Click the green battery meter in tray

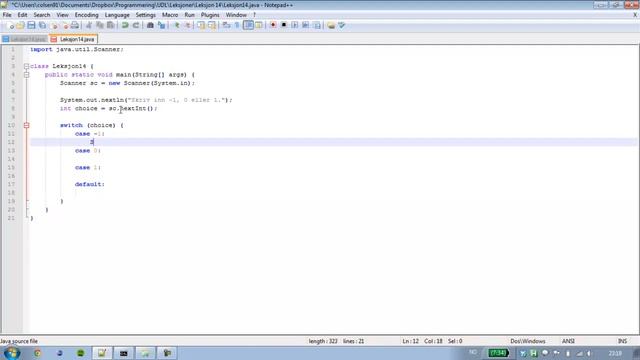pyautogui.click(x=498, y=353)
